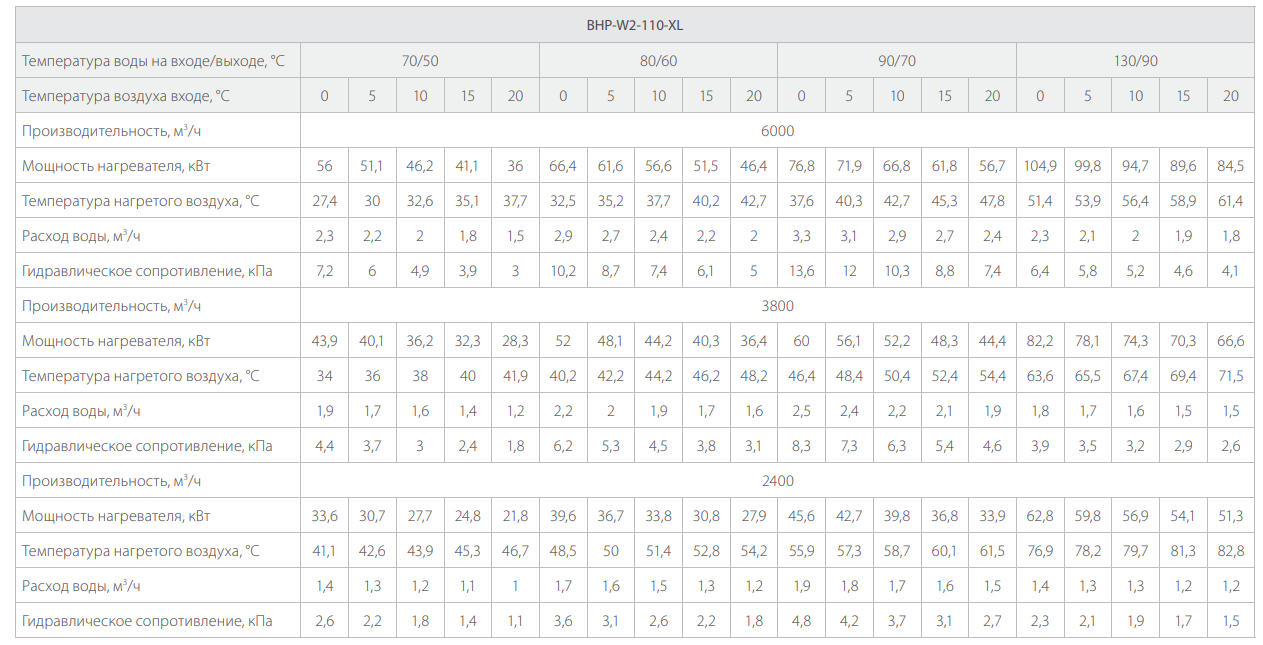
Task: Click the heated air temperature cell 63,6
Action: [1040, 376]
